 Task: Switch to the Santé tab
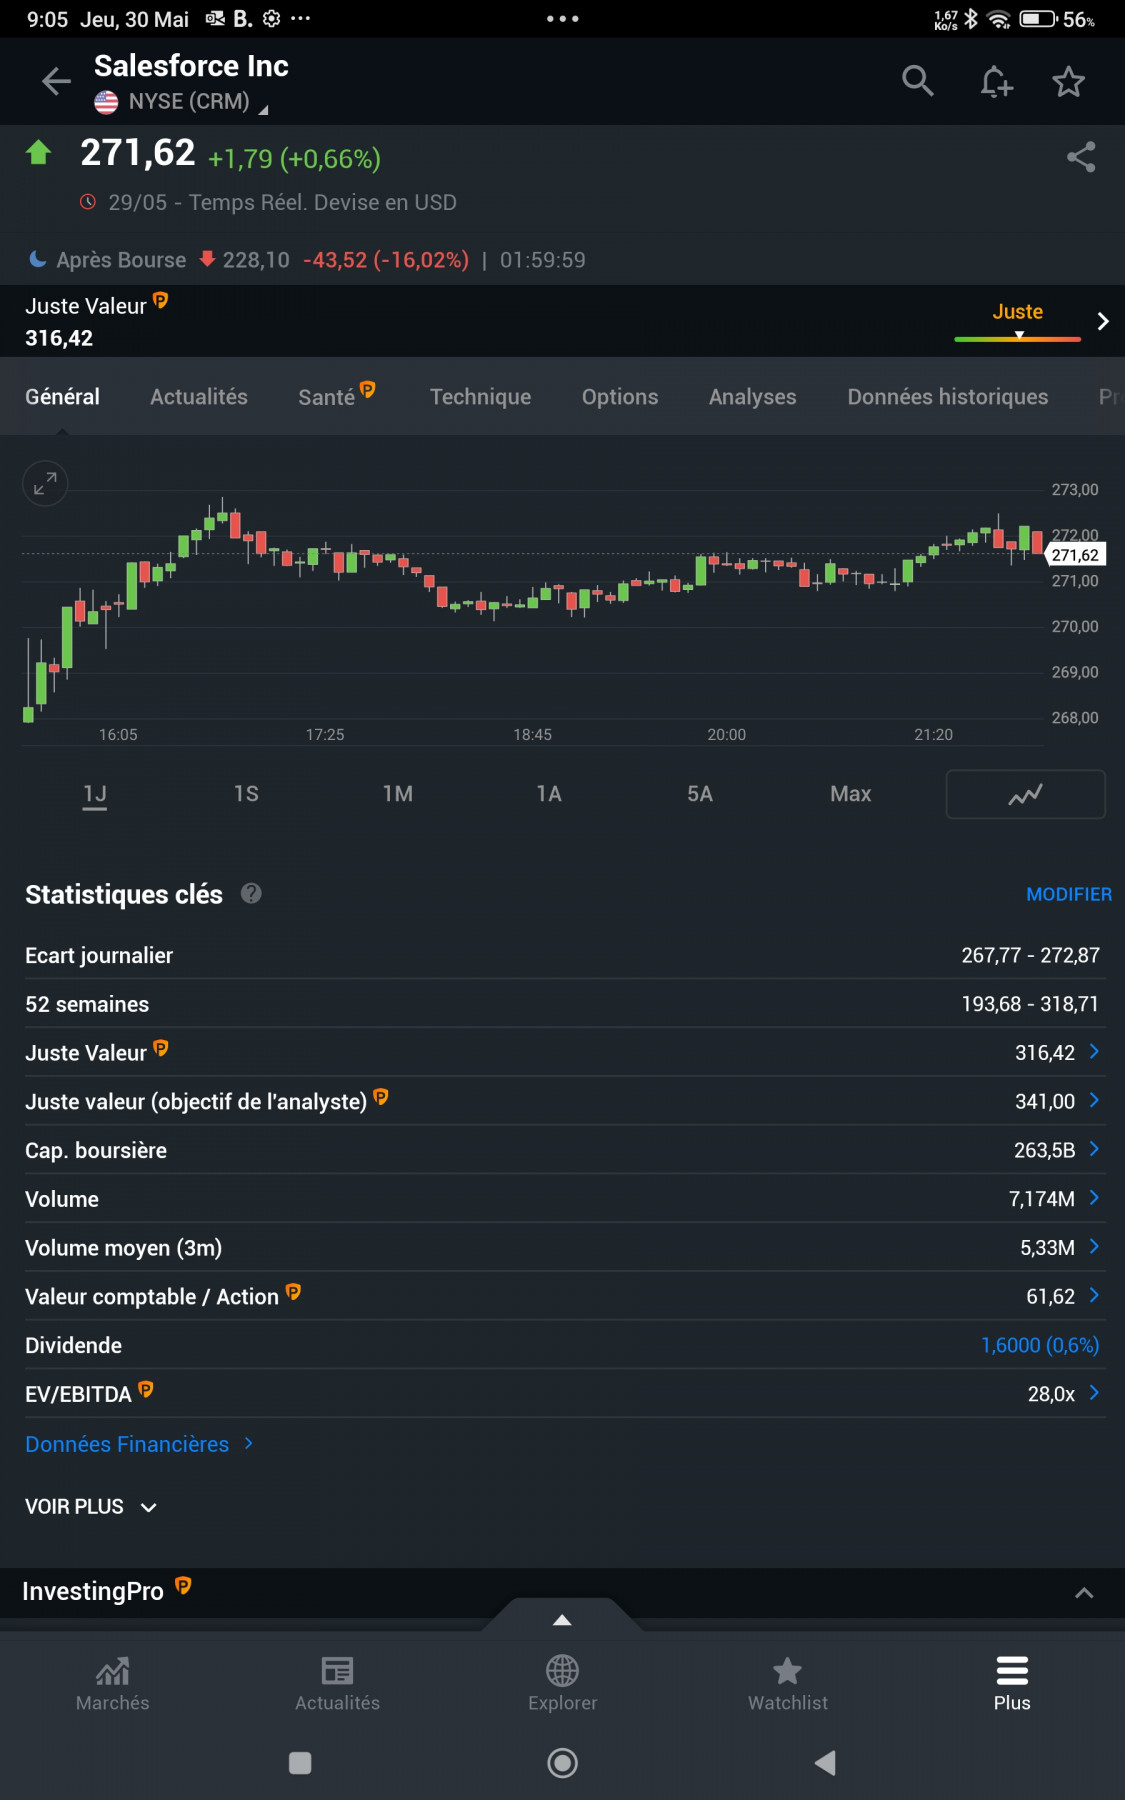pyautogui.click(x=336, y=396)
